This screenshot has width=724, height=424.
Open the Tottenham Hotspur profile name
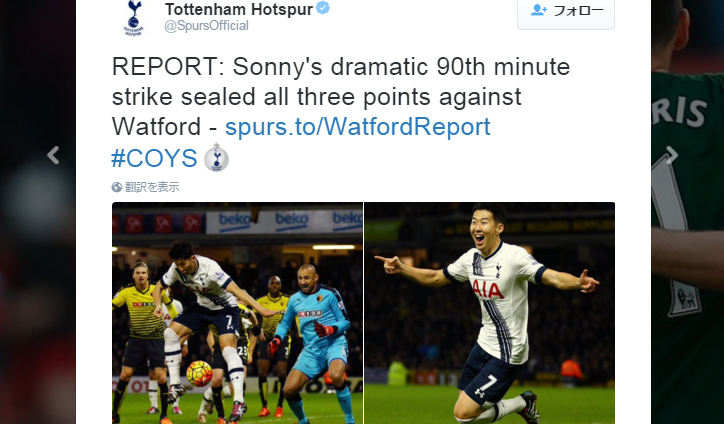point(239,9)
